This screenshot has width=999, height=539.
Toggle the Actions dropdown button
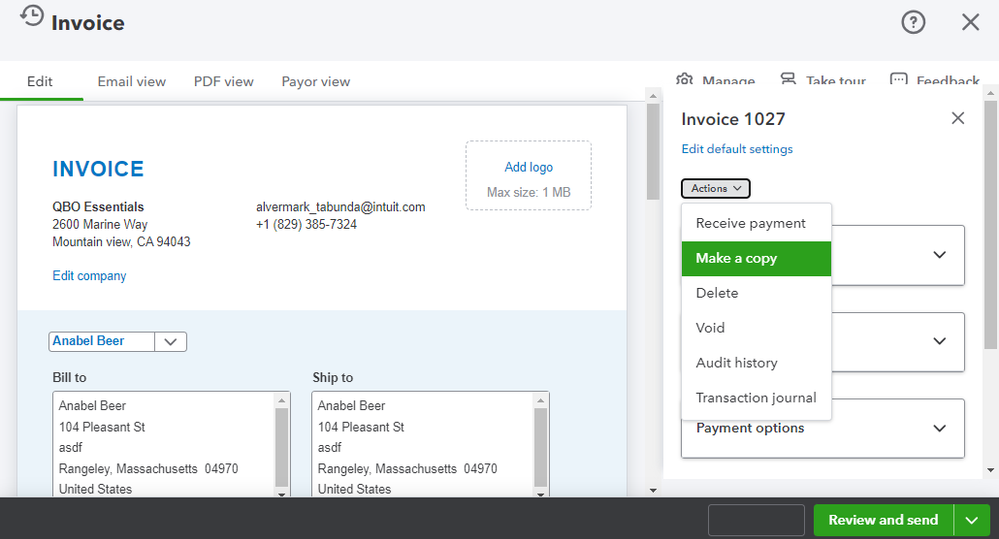(x=715, y=189)
